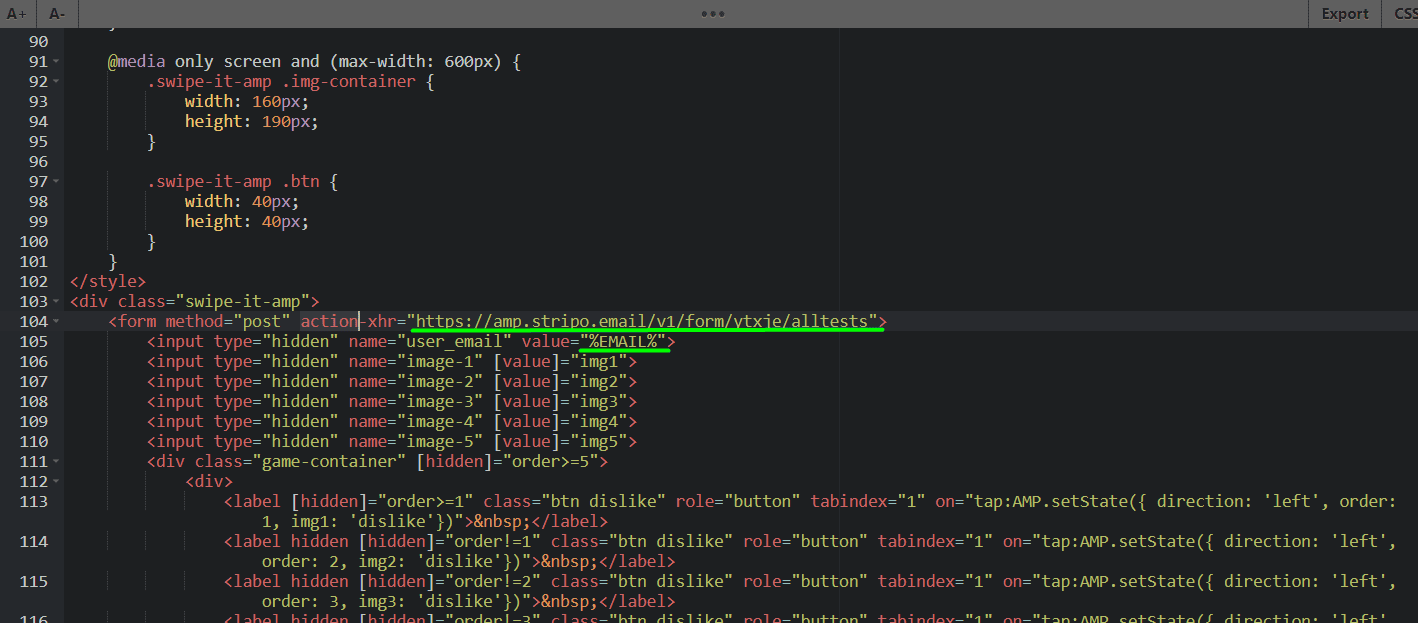Fold the .btn rule at line 97
1418x623 pixels.
pyautogui.click(x=56, y=182)
